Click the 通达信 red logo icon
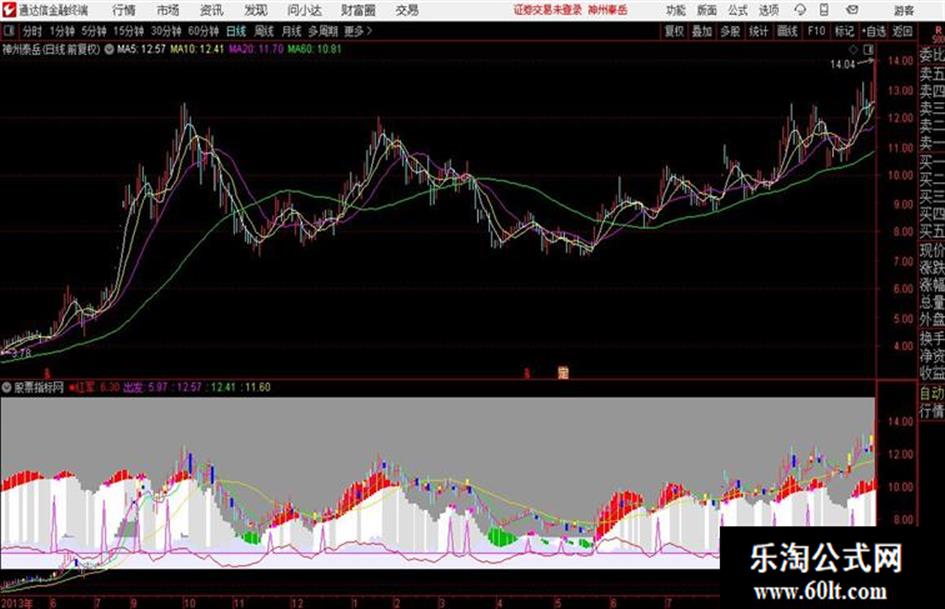945x609 pixels. [x=9, y=10]
